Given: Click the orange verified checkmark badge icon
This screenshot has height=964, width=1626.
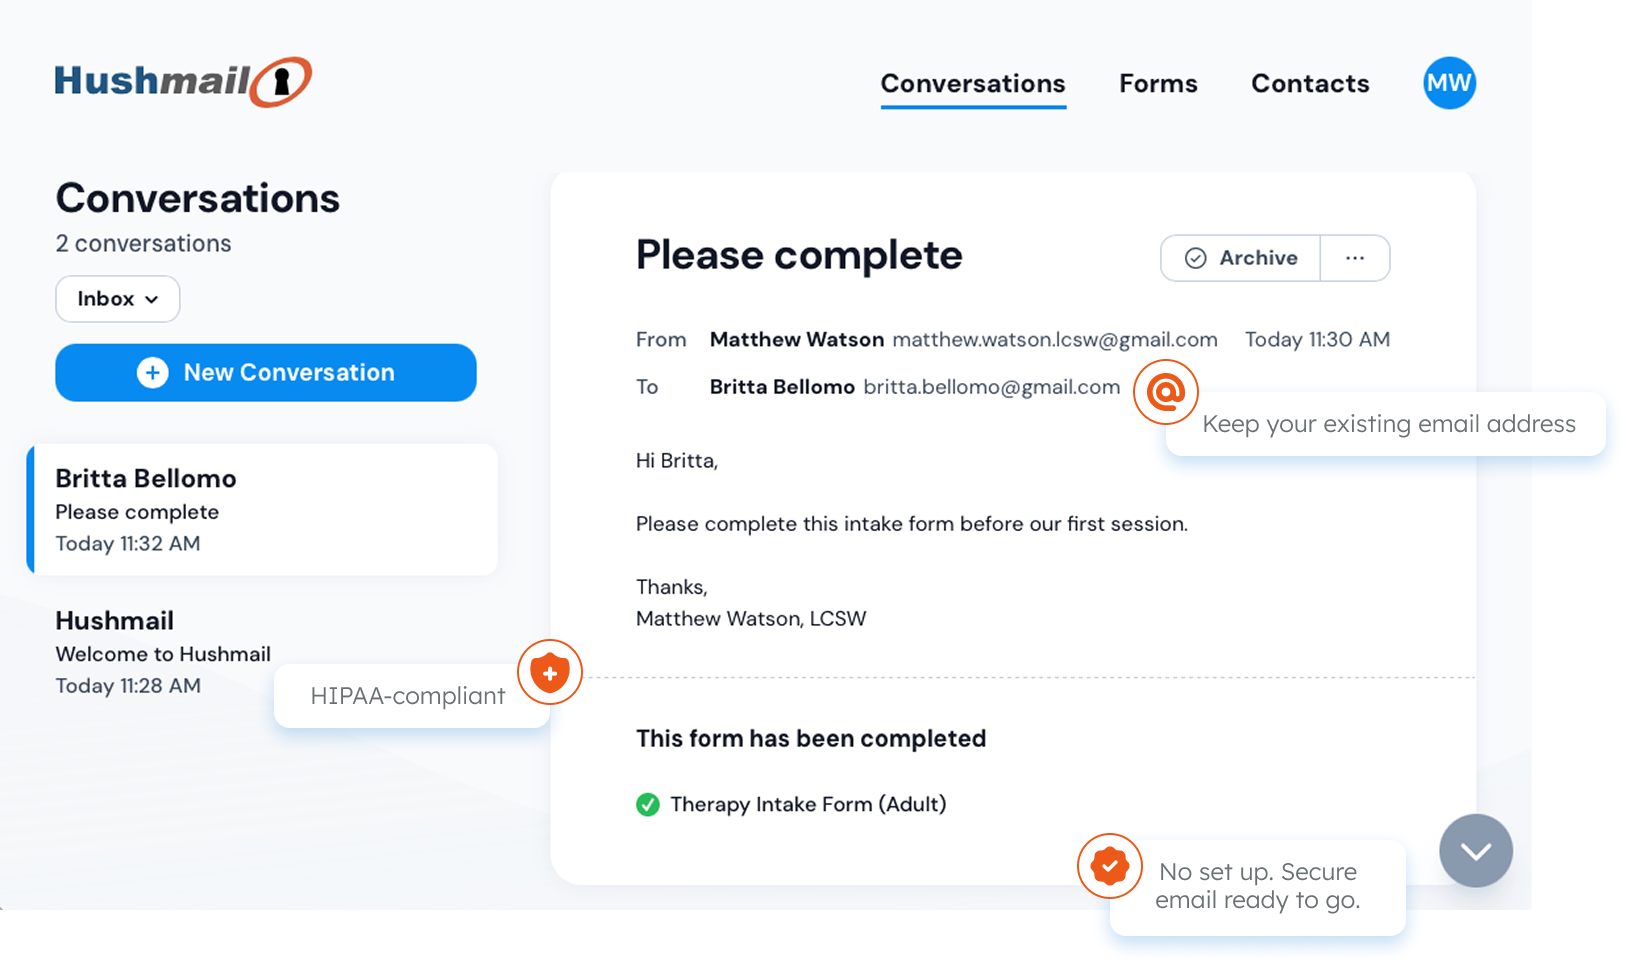Looking at the screenshot, I should point(1110,866).
